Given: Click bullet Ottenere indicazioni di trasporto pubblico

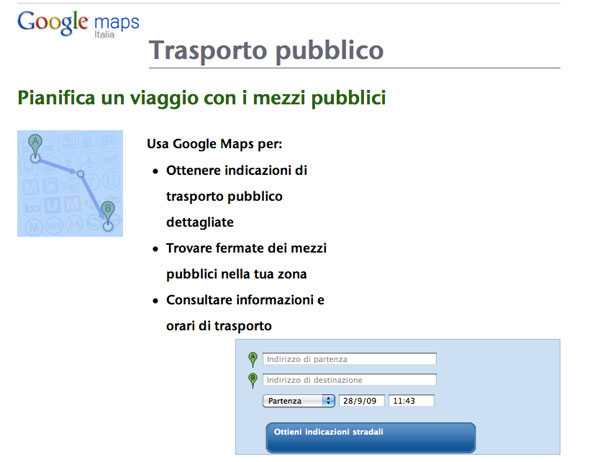Looking at the screenshot, I should pos(236,196).
